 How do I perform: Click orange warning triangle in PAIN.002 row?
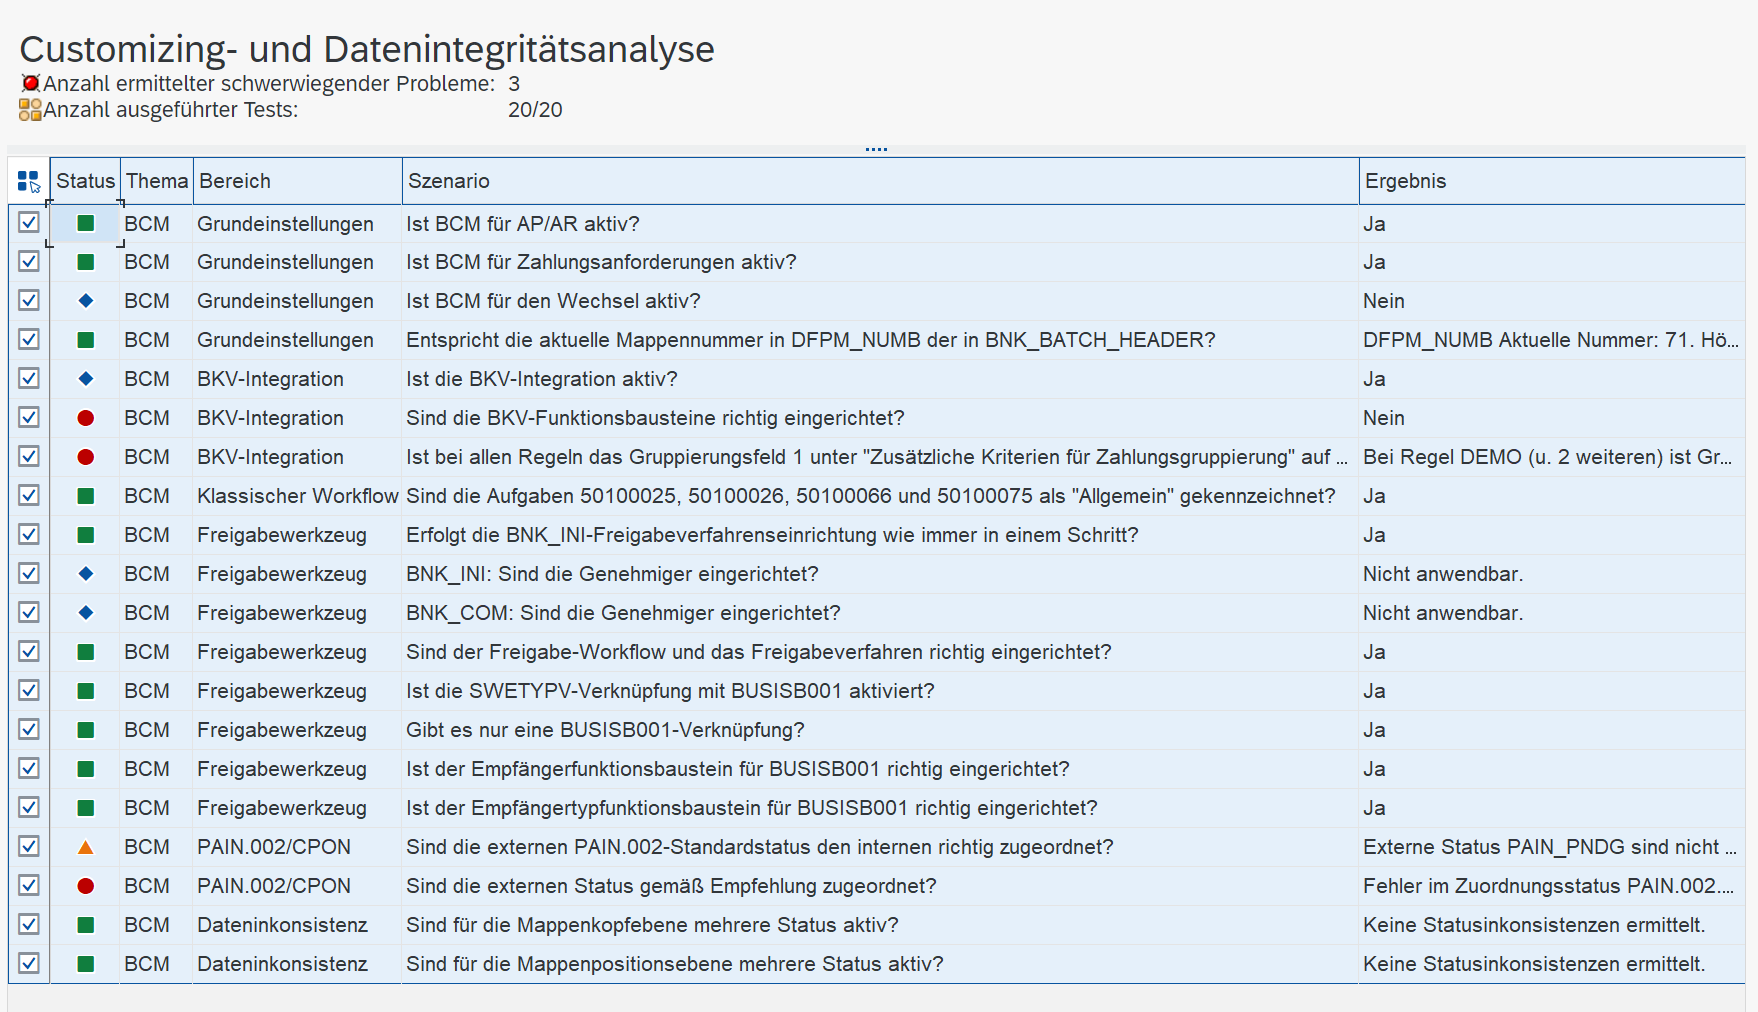tap(86, 847)
